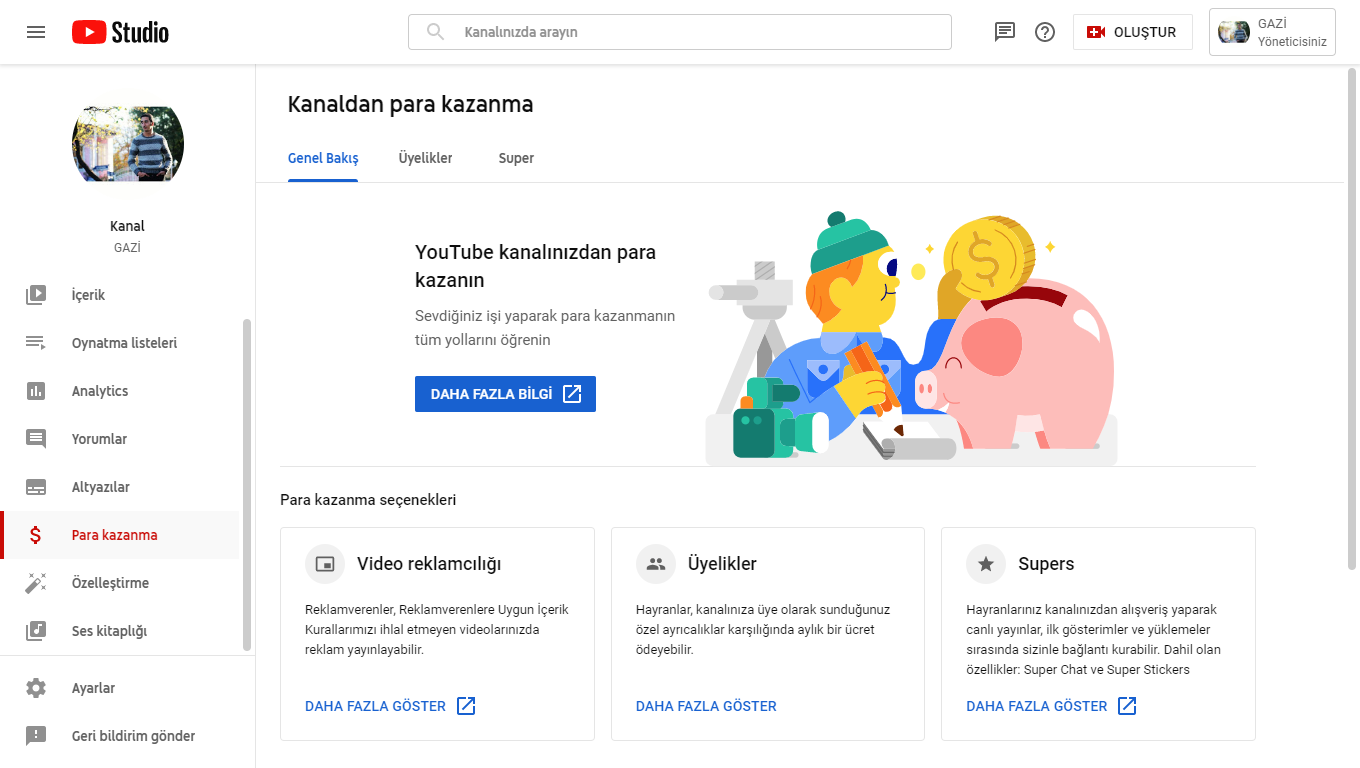Click the YouTube kanalınızdan para kazanın heading

[535, 266]
